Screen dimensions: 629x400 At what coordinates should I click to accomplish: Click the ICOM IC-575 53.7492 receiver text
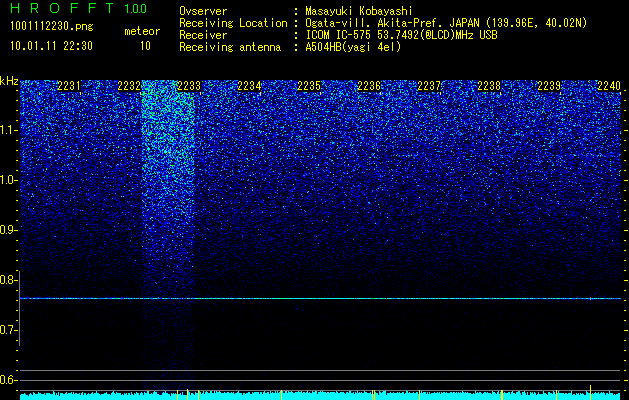[x=401, y=35]
